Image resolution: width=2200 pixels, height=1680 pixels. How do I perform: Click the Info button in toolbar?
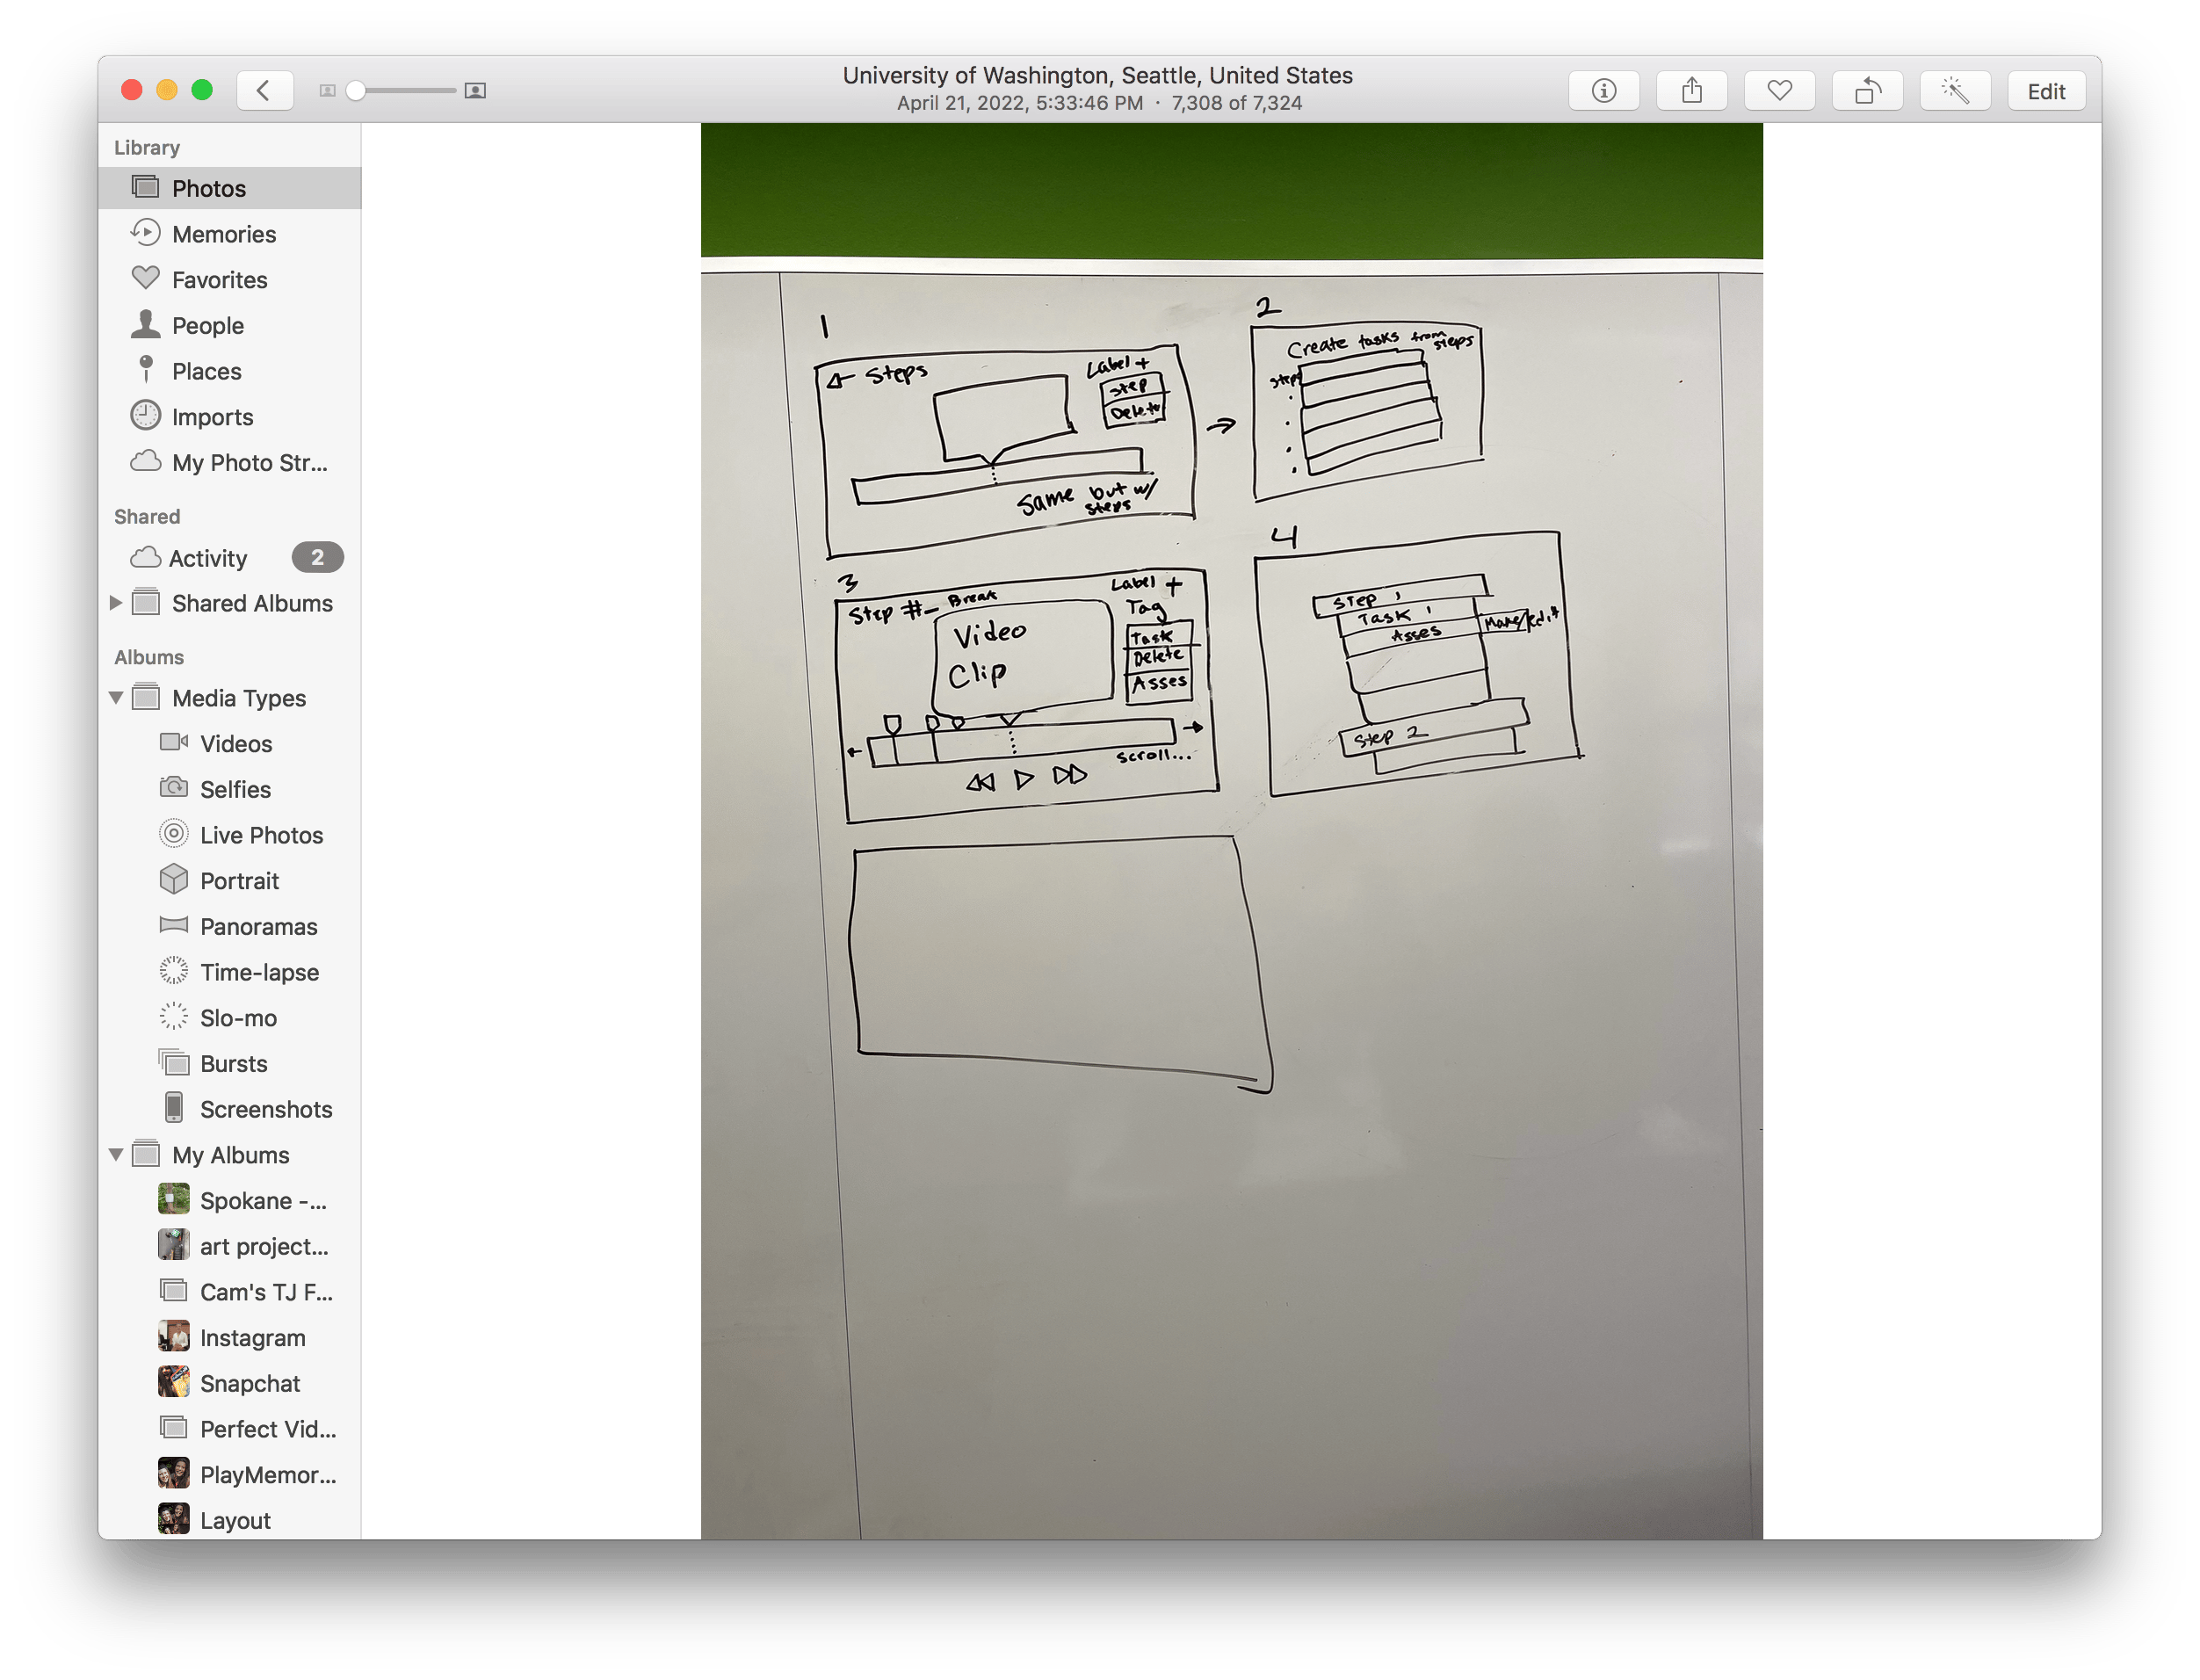point(1603,91)
